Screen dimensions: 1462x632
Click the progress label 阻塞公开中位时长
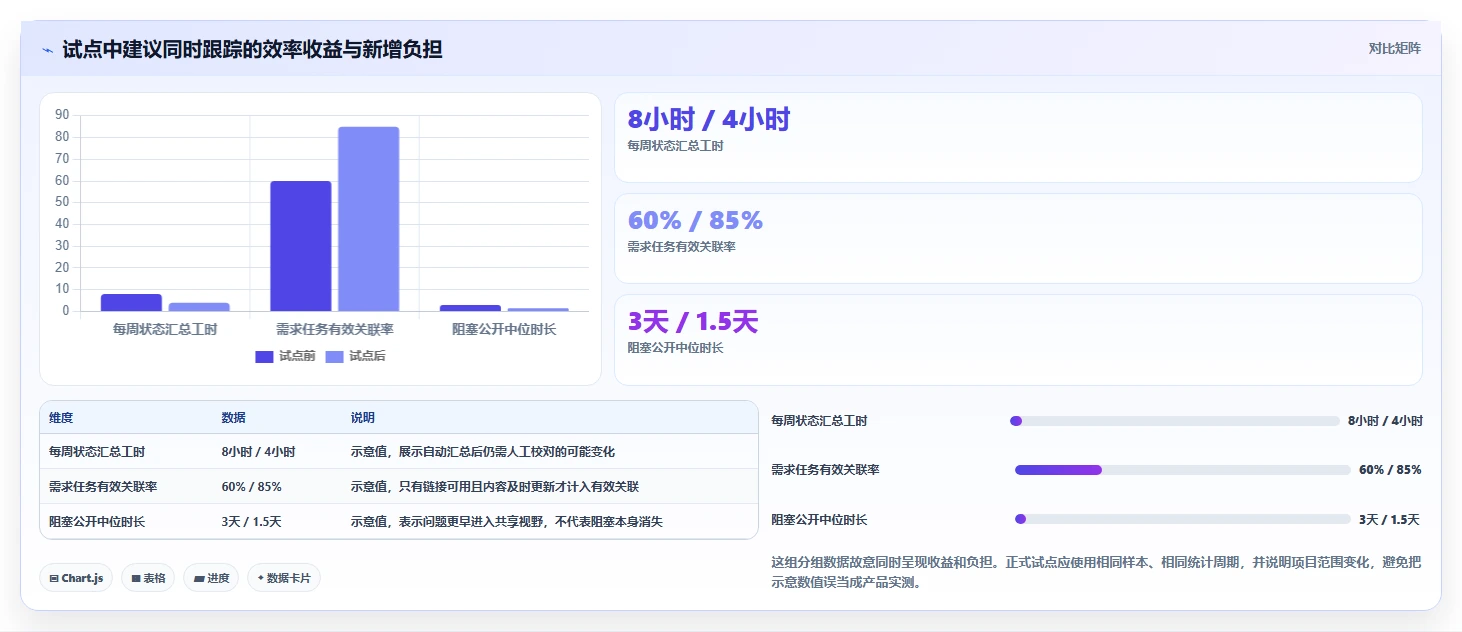tap(819, 520)
